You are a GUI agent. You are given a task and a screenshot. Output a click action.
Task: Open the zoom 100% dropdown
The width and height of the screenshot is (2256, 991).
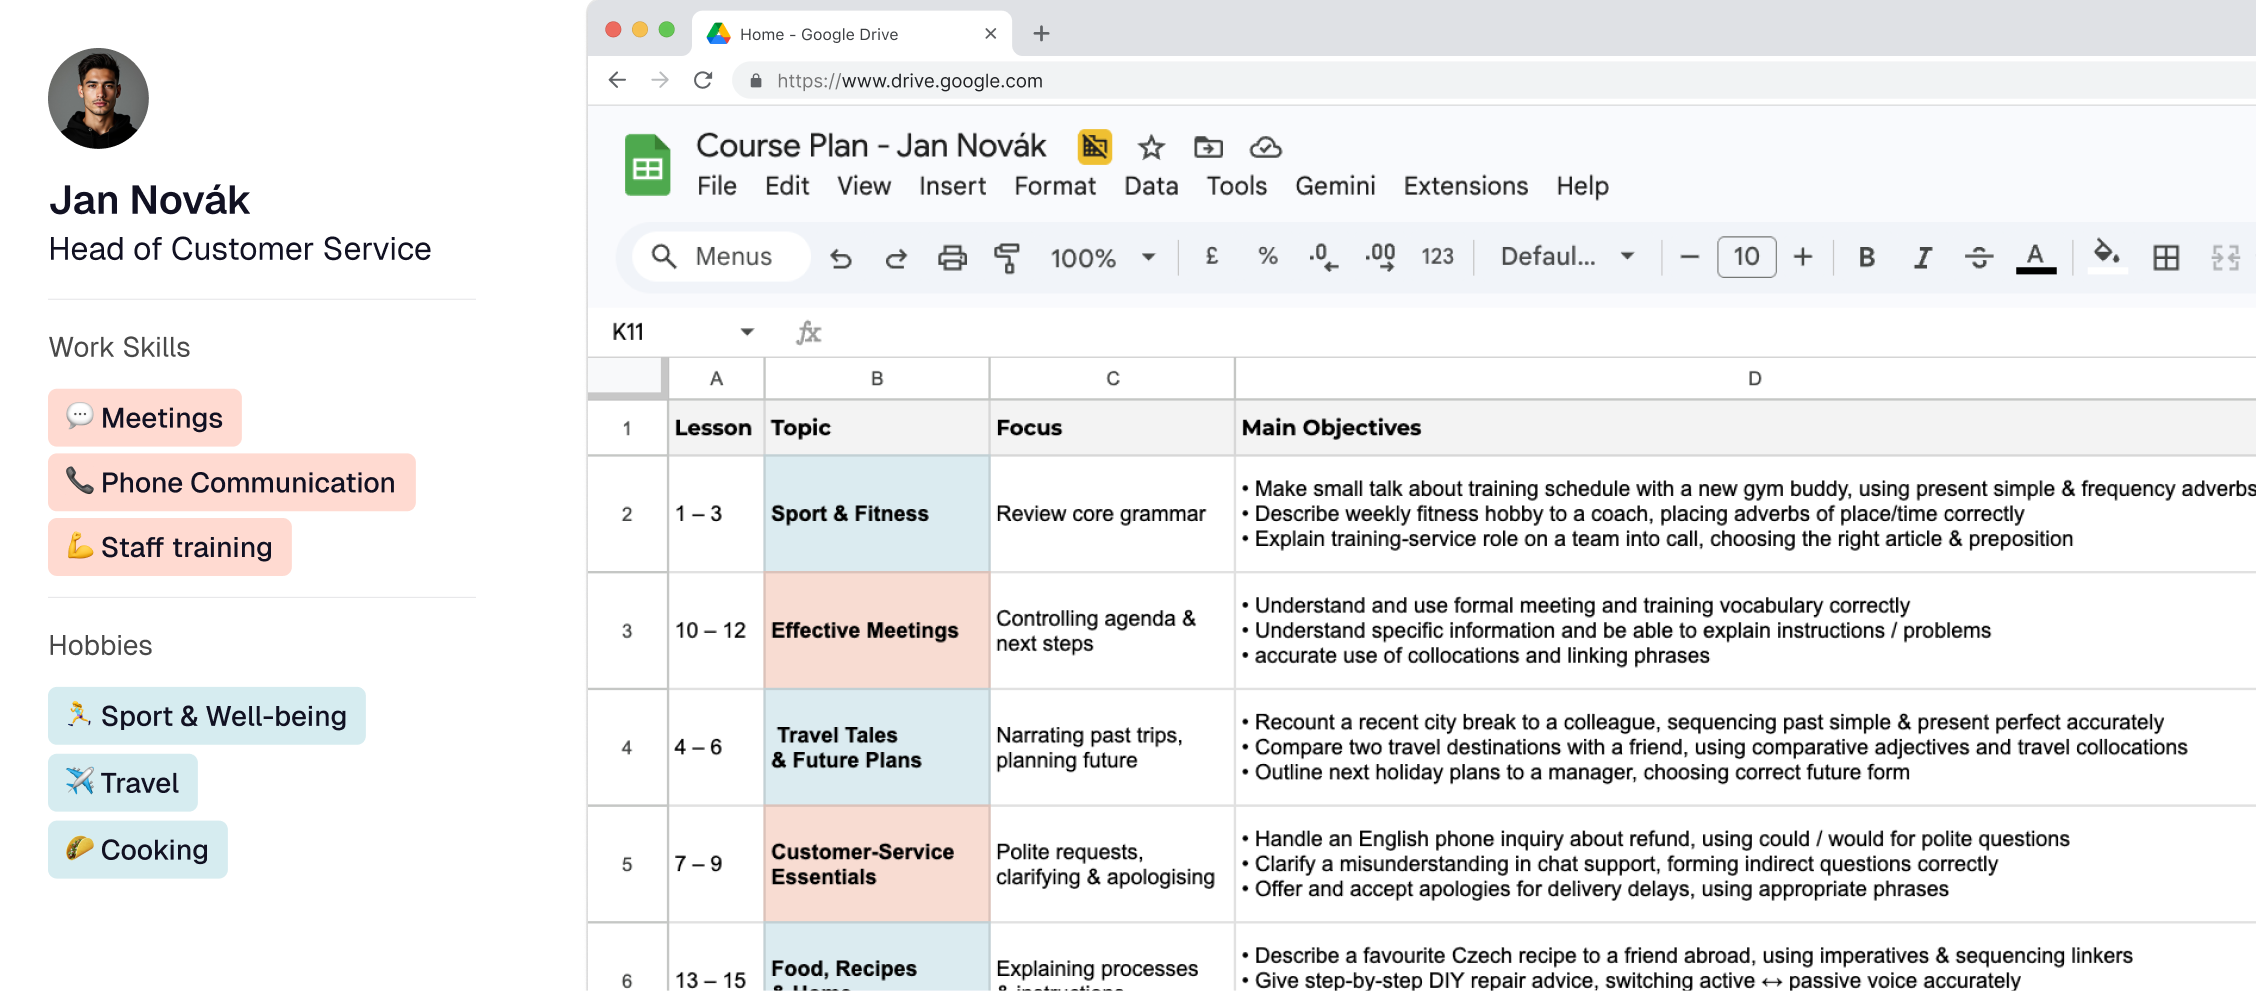point(1103,258)
